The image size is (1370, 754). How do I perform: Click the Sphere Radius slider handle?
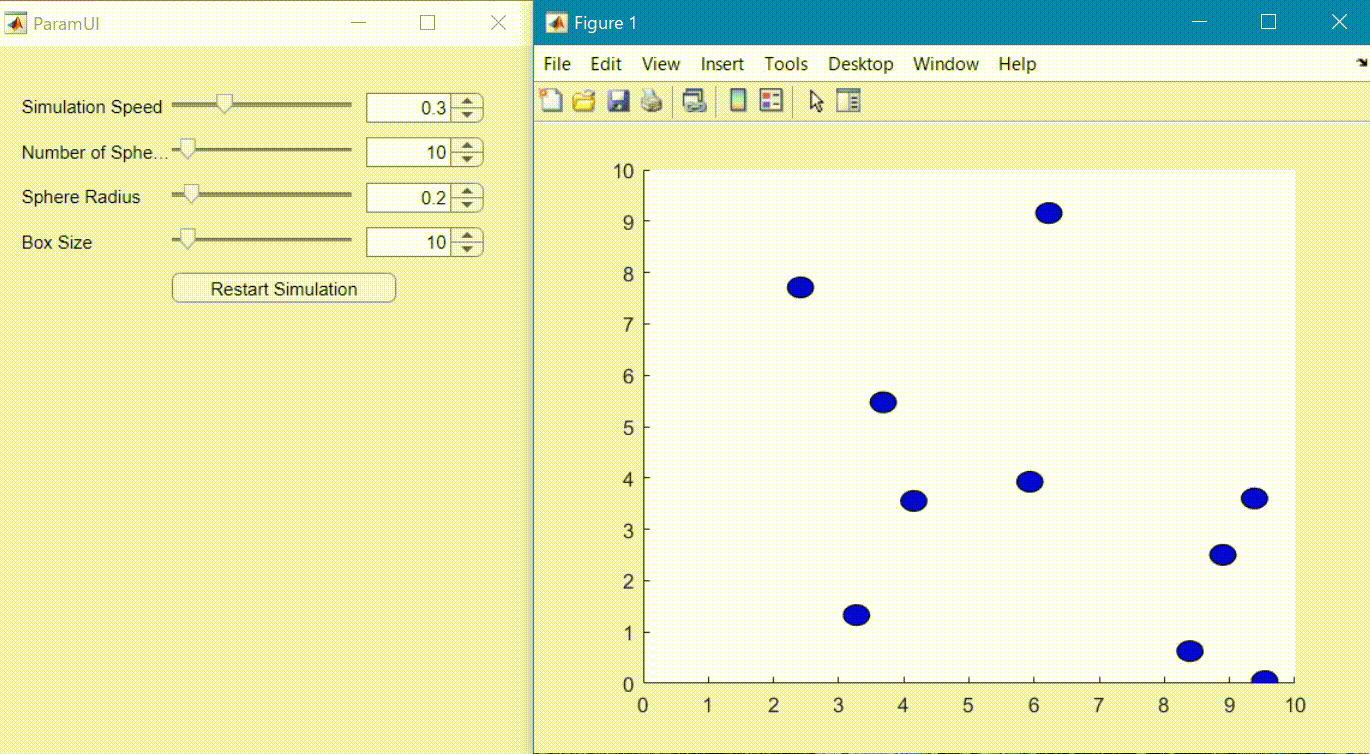click(191, 195)
